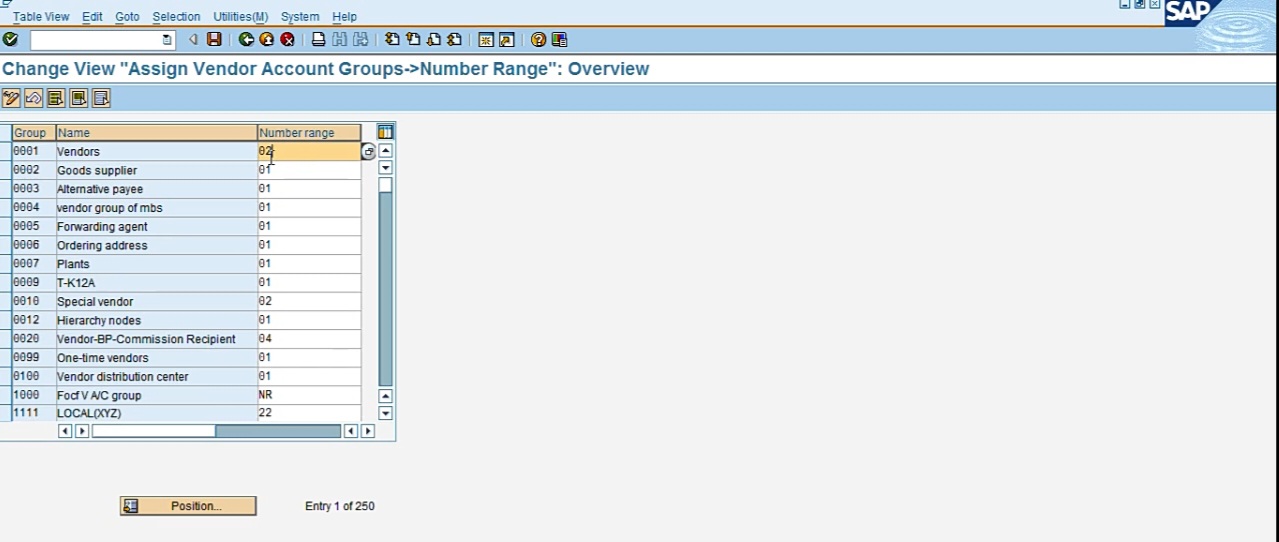Select row marker for group 0003
This screenshot has height=542, width=1279.
tap(5, 189)
